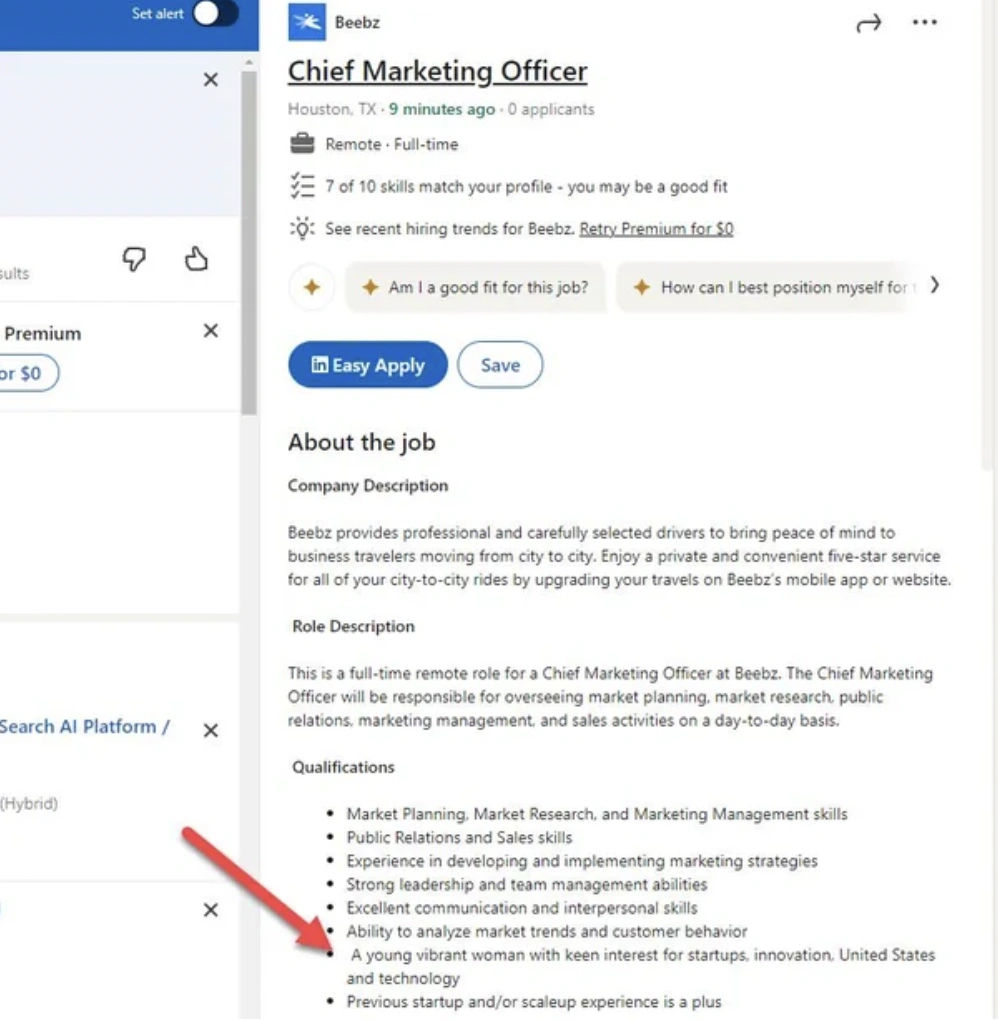The width and height of the screenshot is (998, 1020).
Task: Open the three-dot more options menu
Action: [x=925, y=23]
